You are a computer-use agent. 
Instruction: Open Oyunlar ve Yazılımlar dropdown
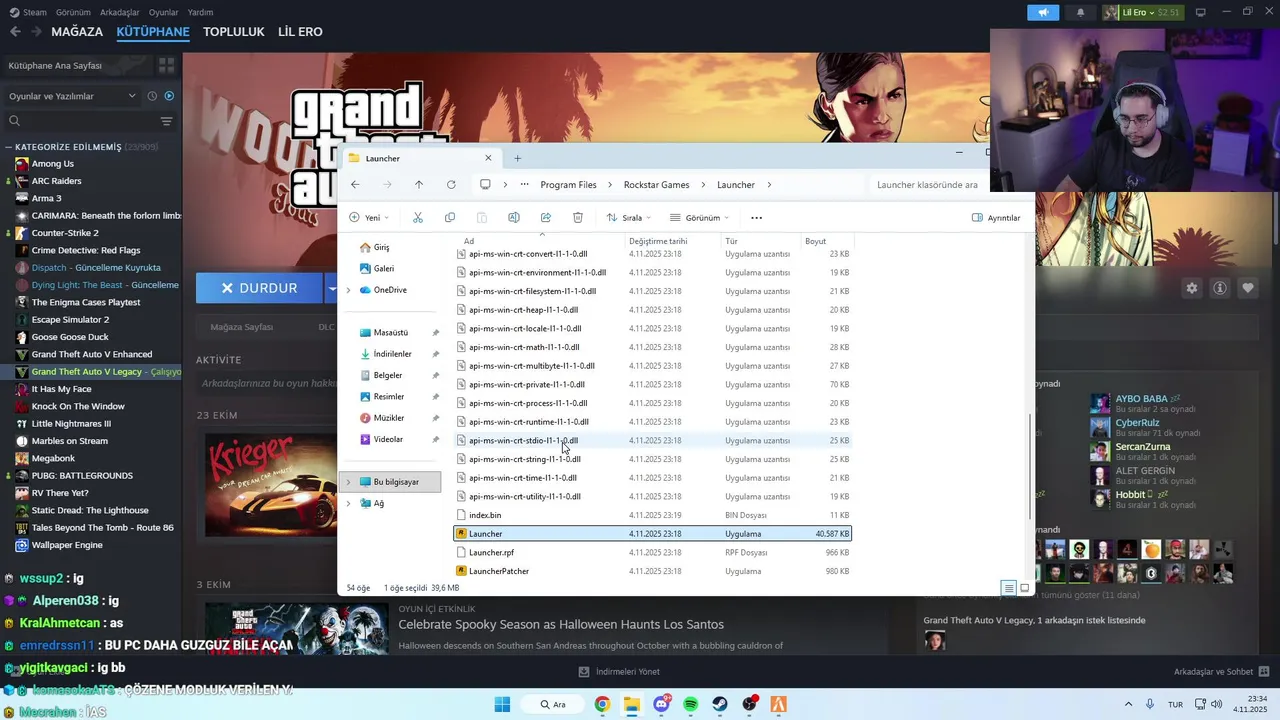pos(72,96)
